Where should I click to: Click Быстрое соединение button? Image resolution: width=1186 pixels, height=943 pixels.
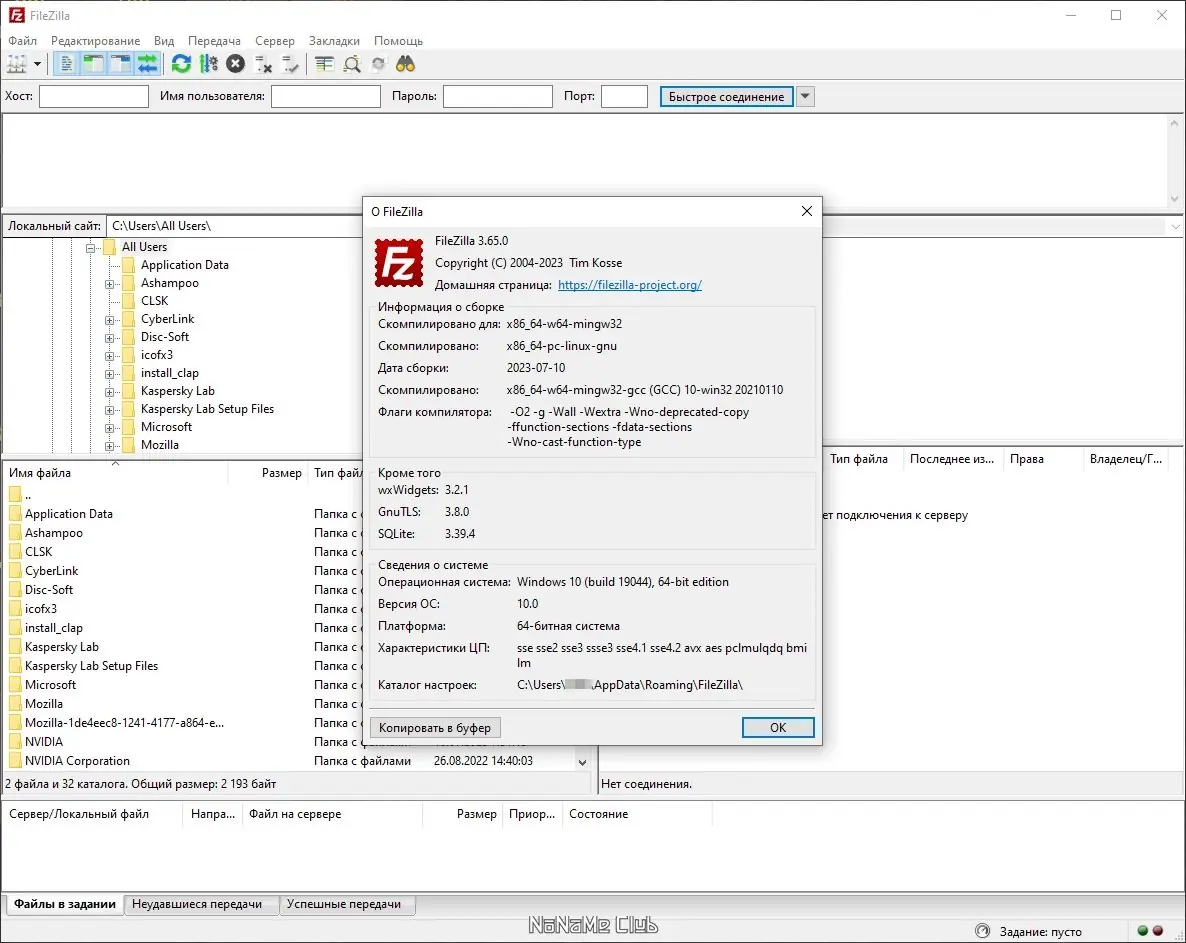(726, 97)
